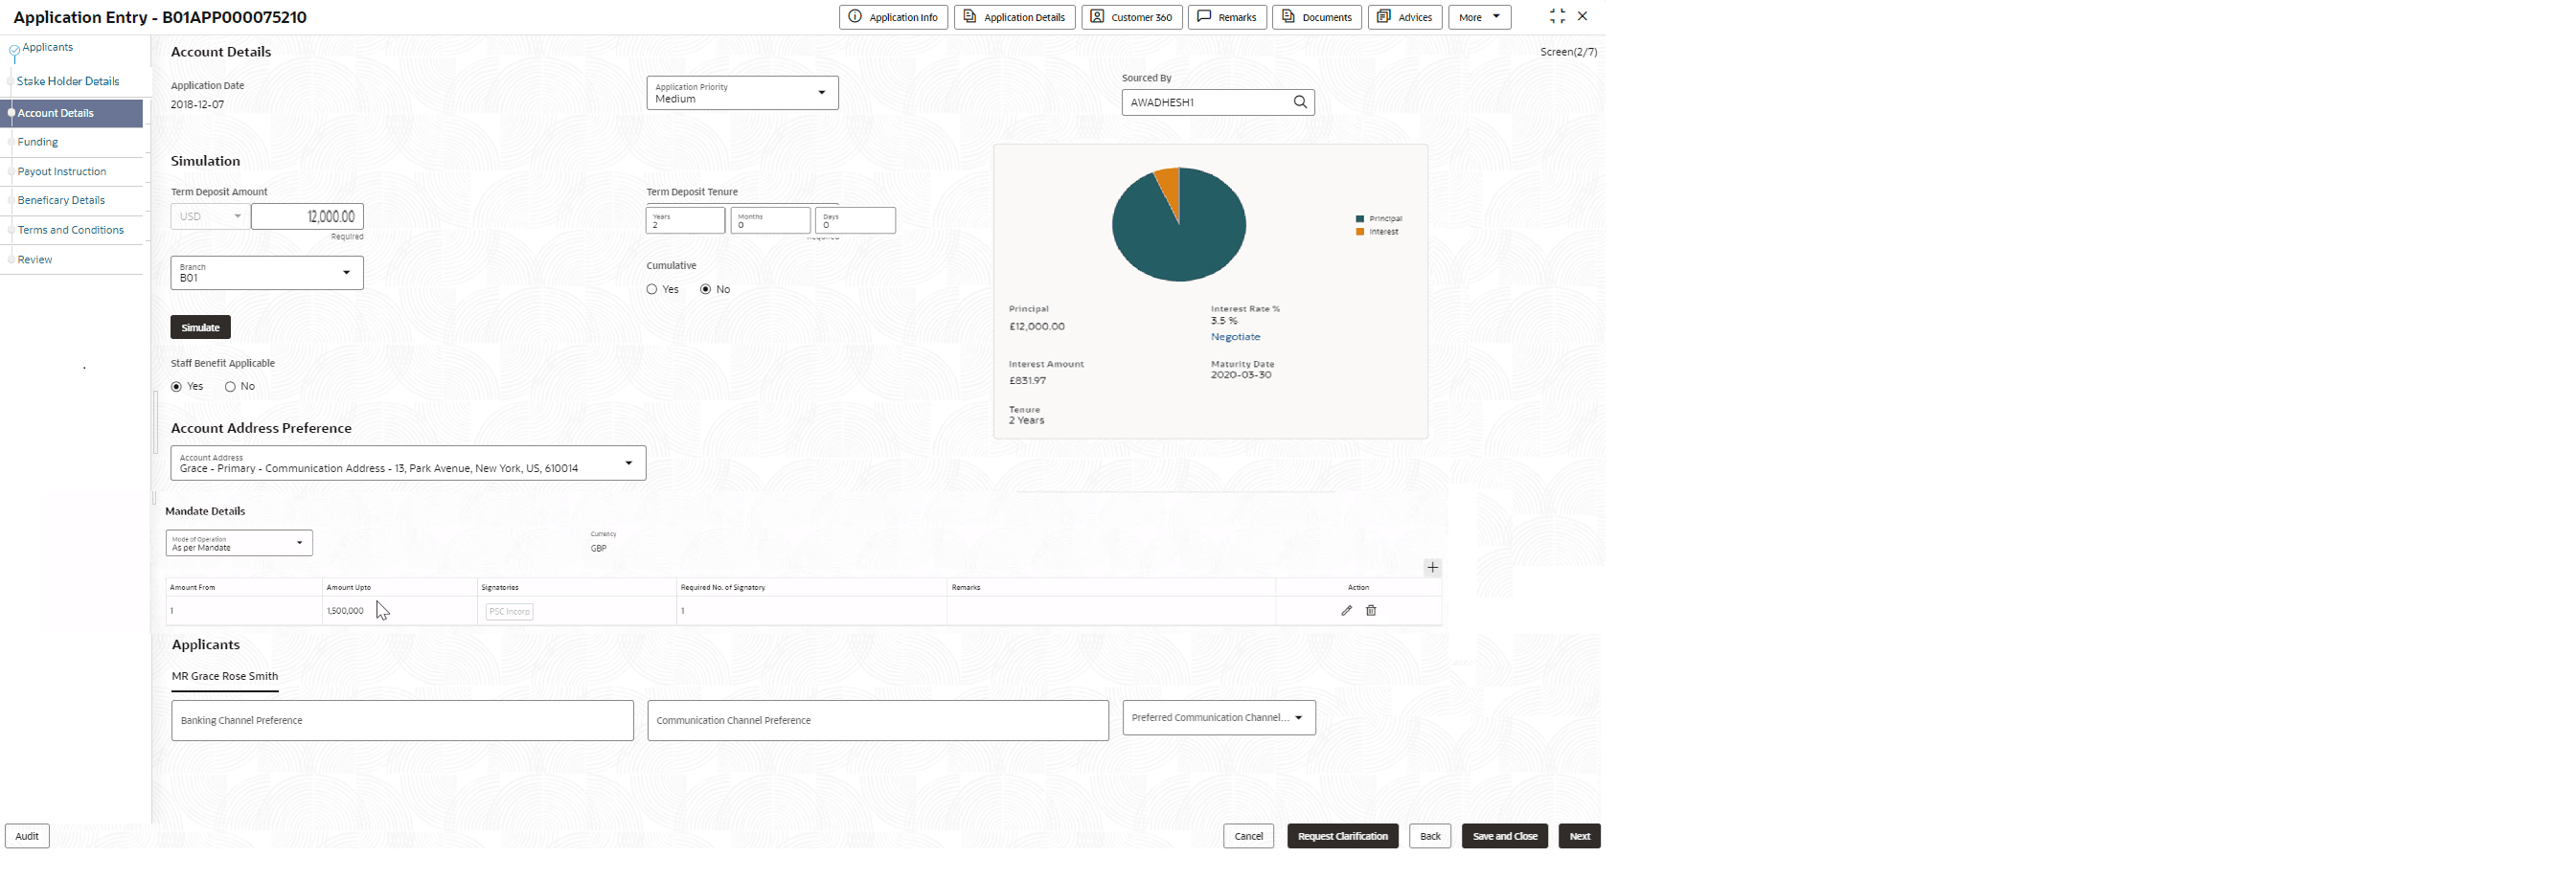Open Terms and Conditions step
Image resolution: width=2576 pixels, height=880 pixels.
click(71, 231)
